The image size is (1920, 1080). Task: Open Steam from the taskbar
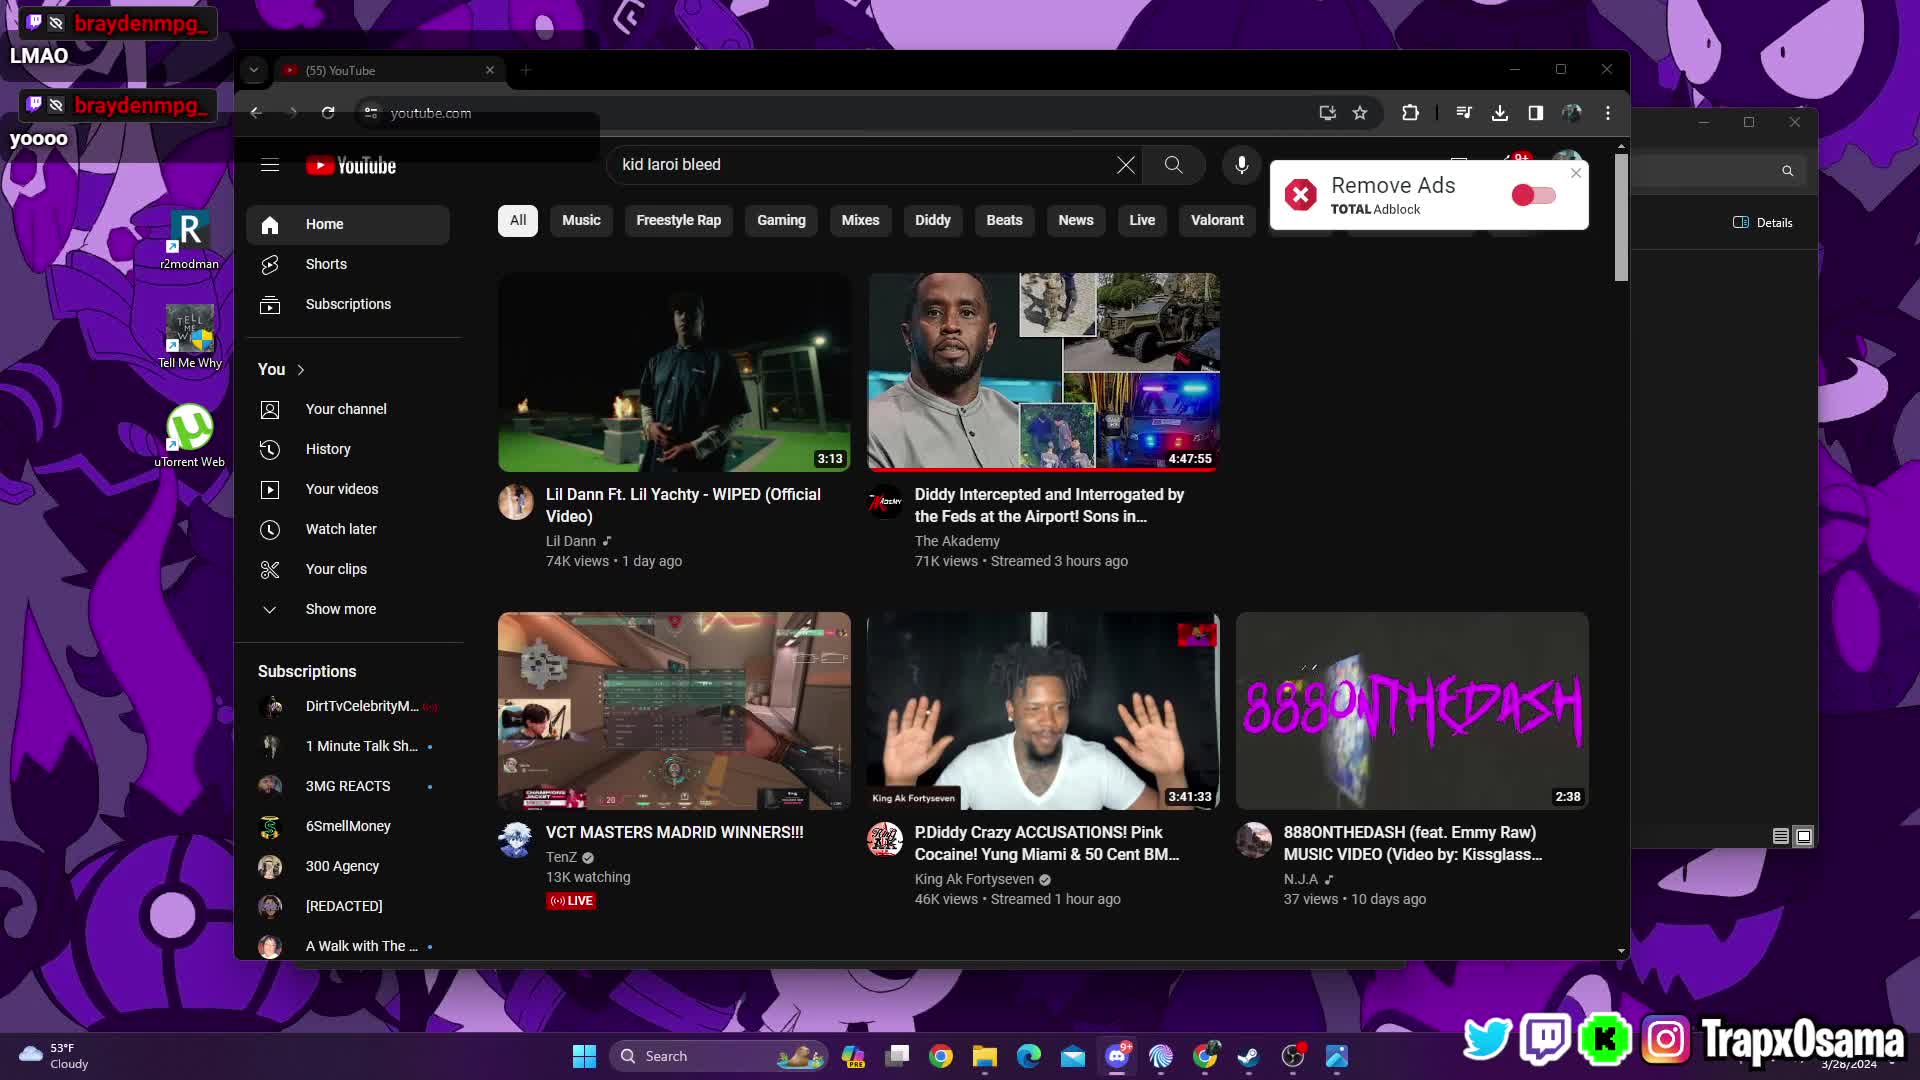(x=1249, y=1057)
